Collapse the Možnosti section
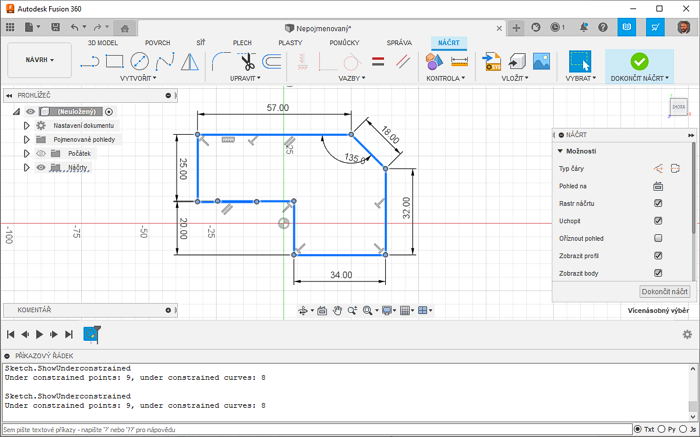The height and width of the screenshot is (437, 700). click(x=560, y=151)
